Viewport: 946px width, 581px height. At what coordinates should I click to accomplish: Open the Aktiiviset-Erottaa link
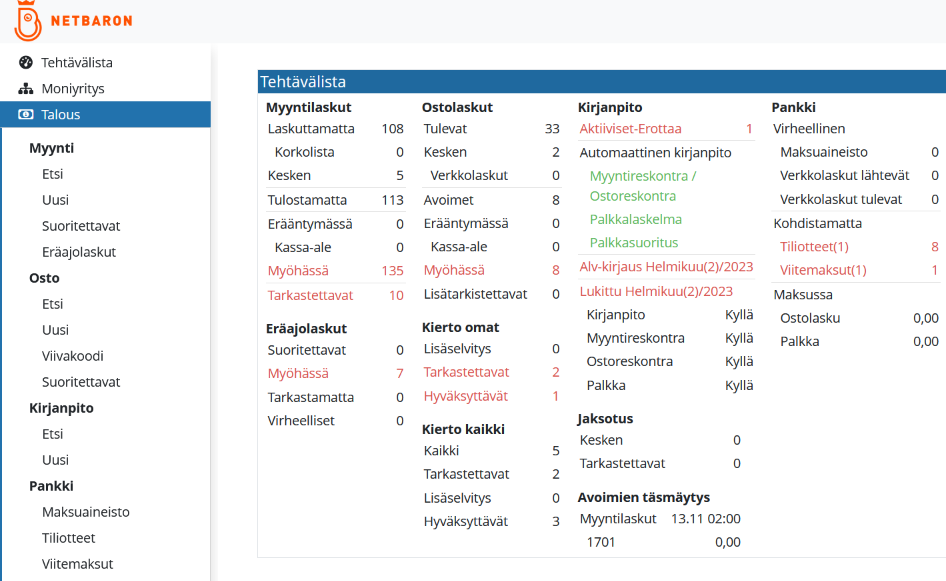pyautogui.click(x=630, y=129)
